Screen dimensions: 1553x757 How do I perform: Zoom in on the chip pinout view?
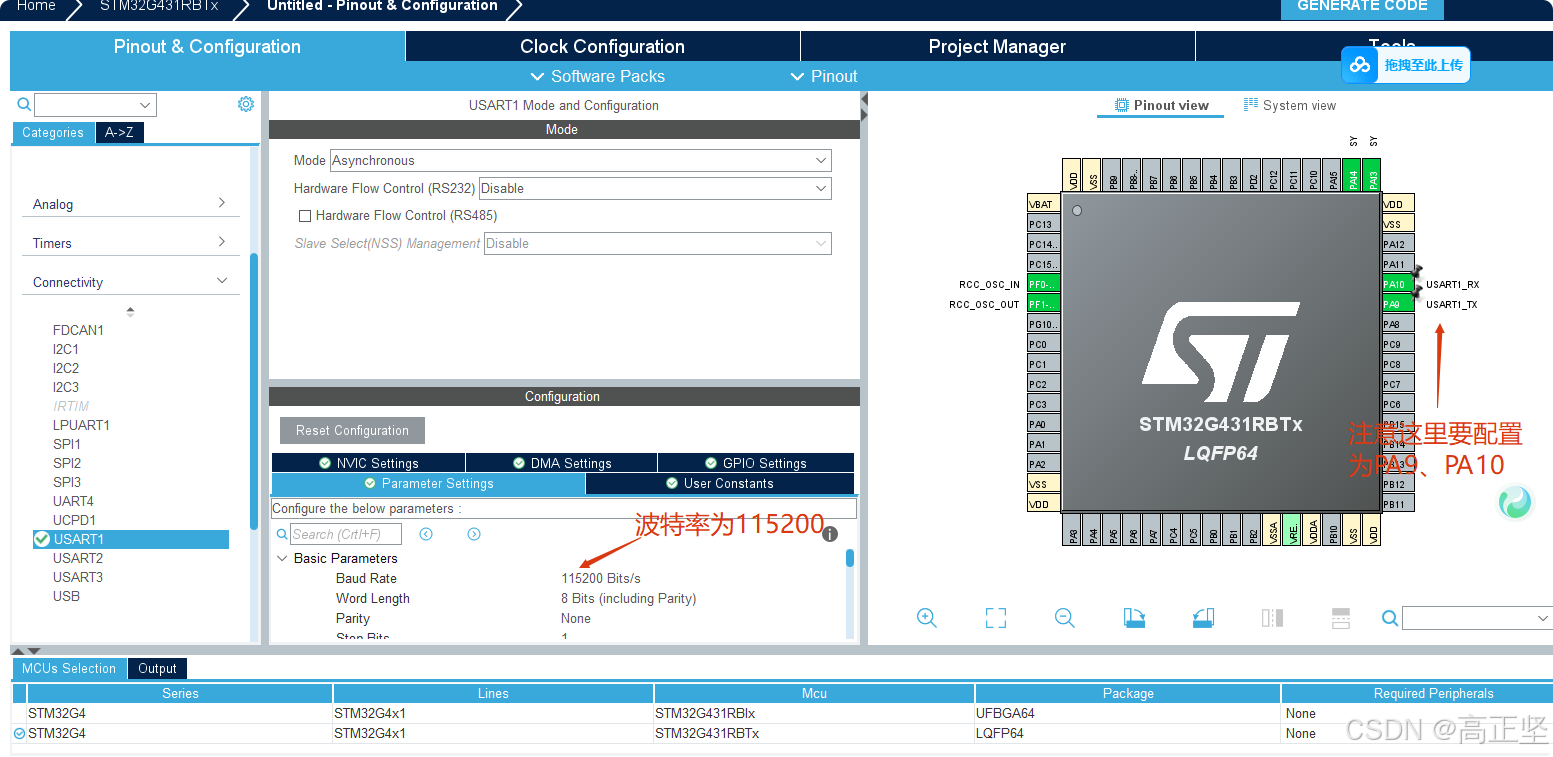(927, 618)
